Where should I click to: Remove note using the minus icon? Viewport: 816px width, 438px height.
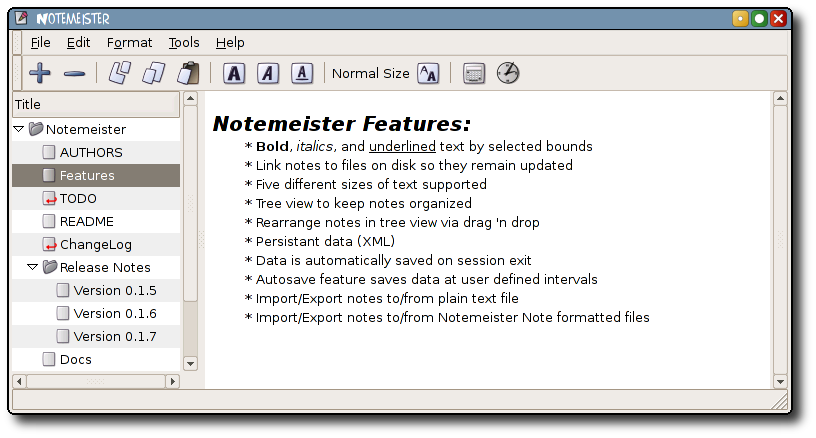[74, 74]
